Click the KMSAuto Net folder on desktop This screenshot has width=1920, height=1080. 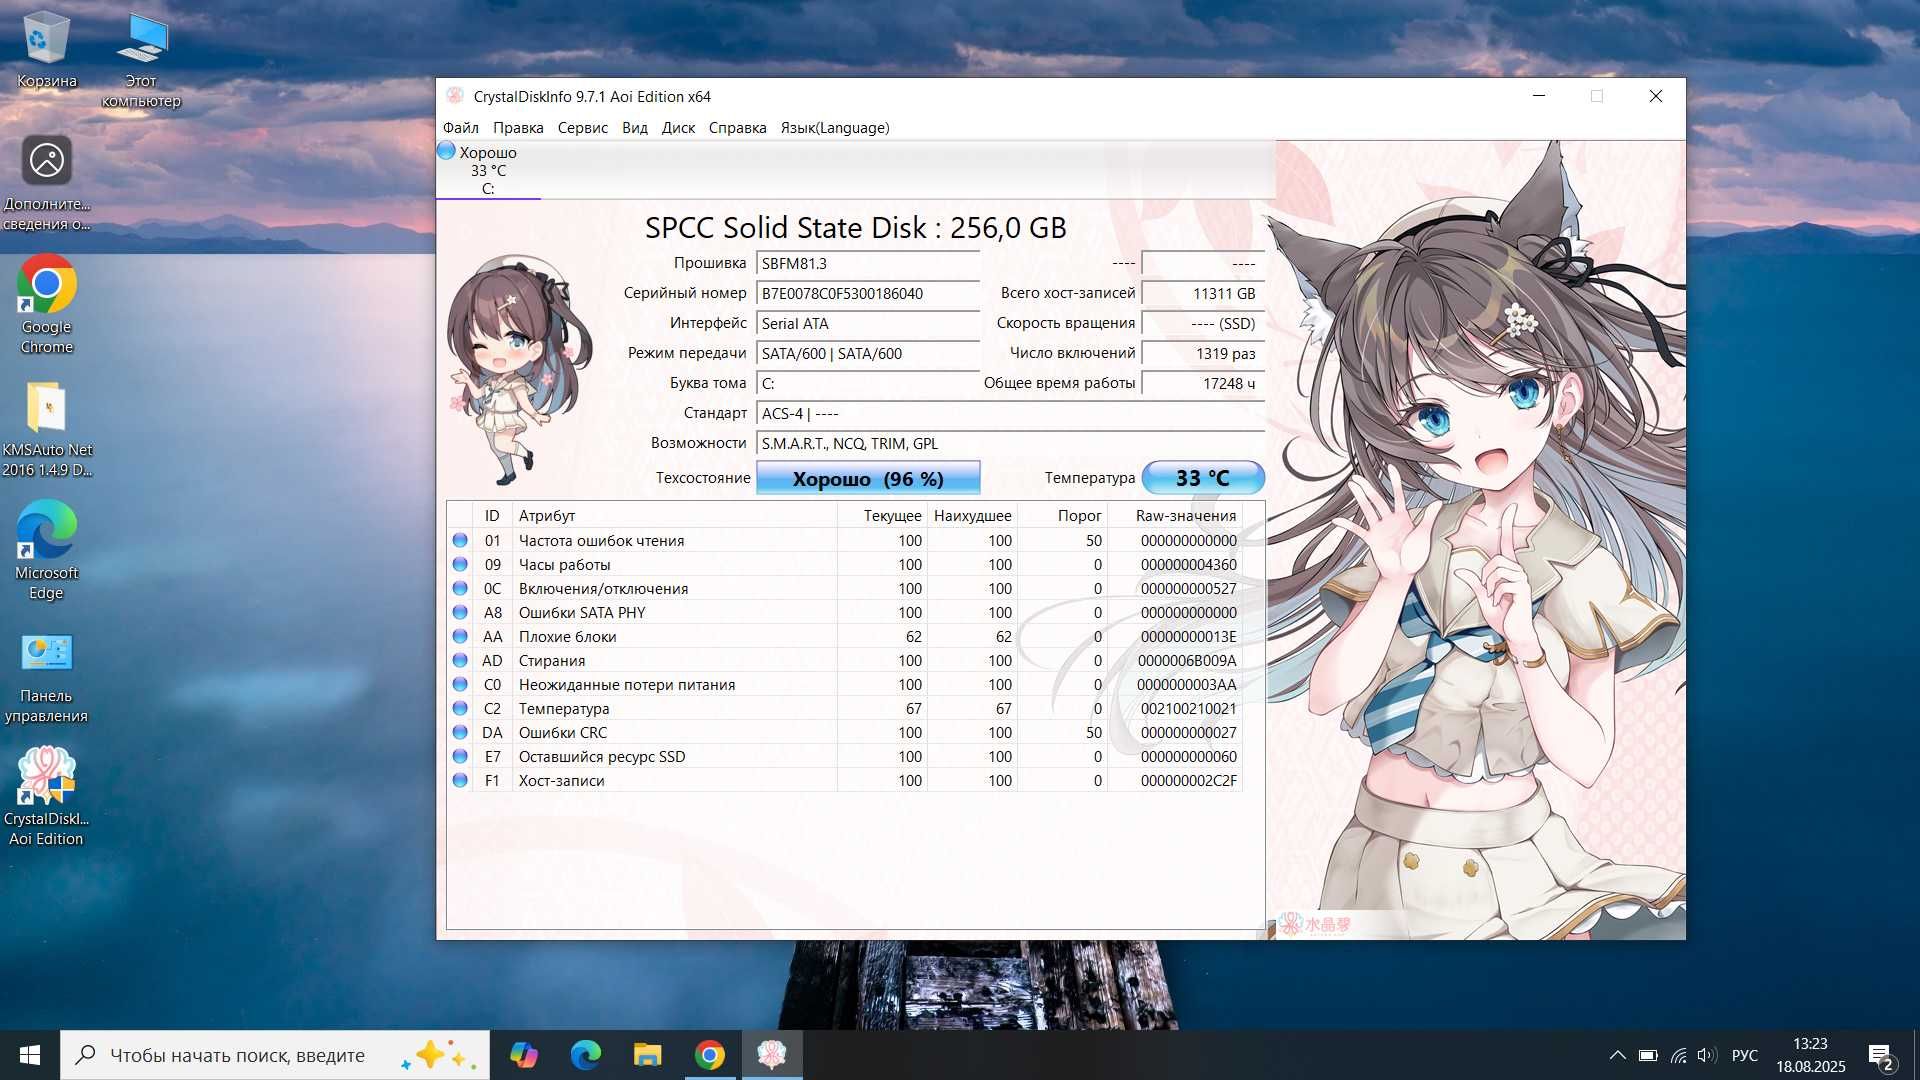coord(46,428)
